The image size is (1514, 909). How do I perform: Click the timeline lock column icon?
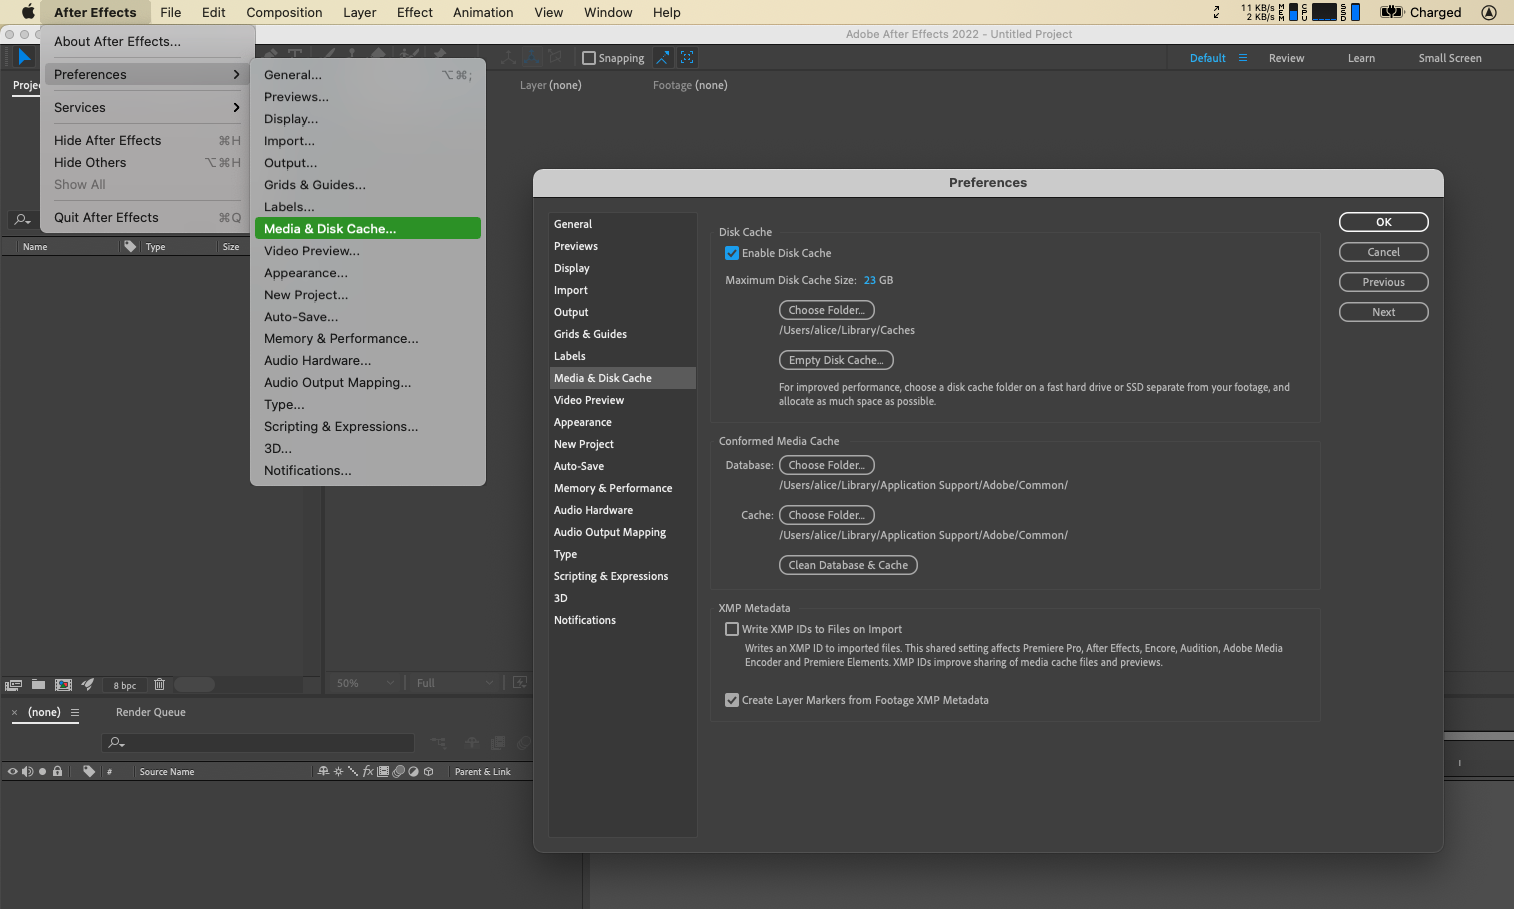[x=57, y=771]
